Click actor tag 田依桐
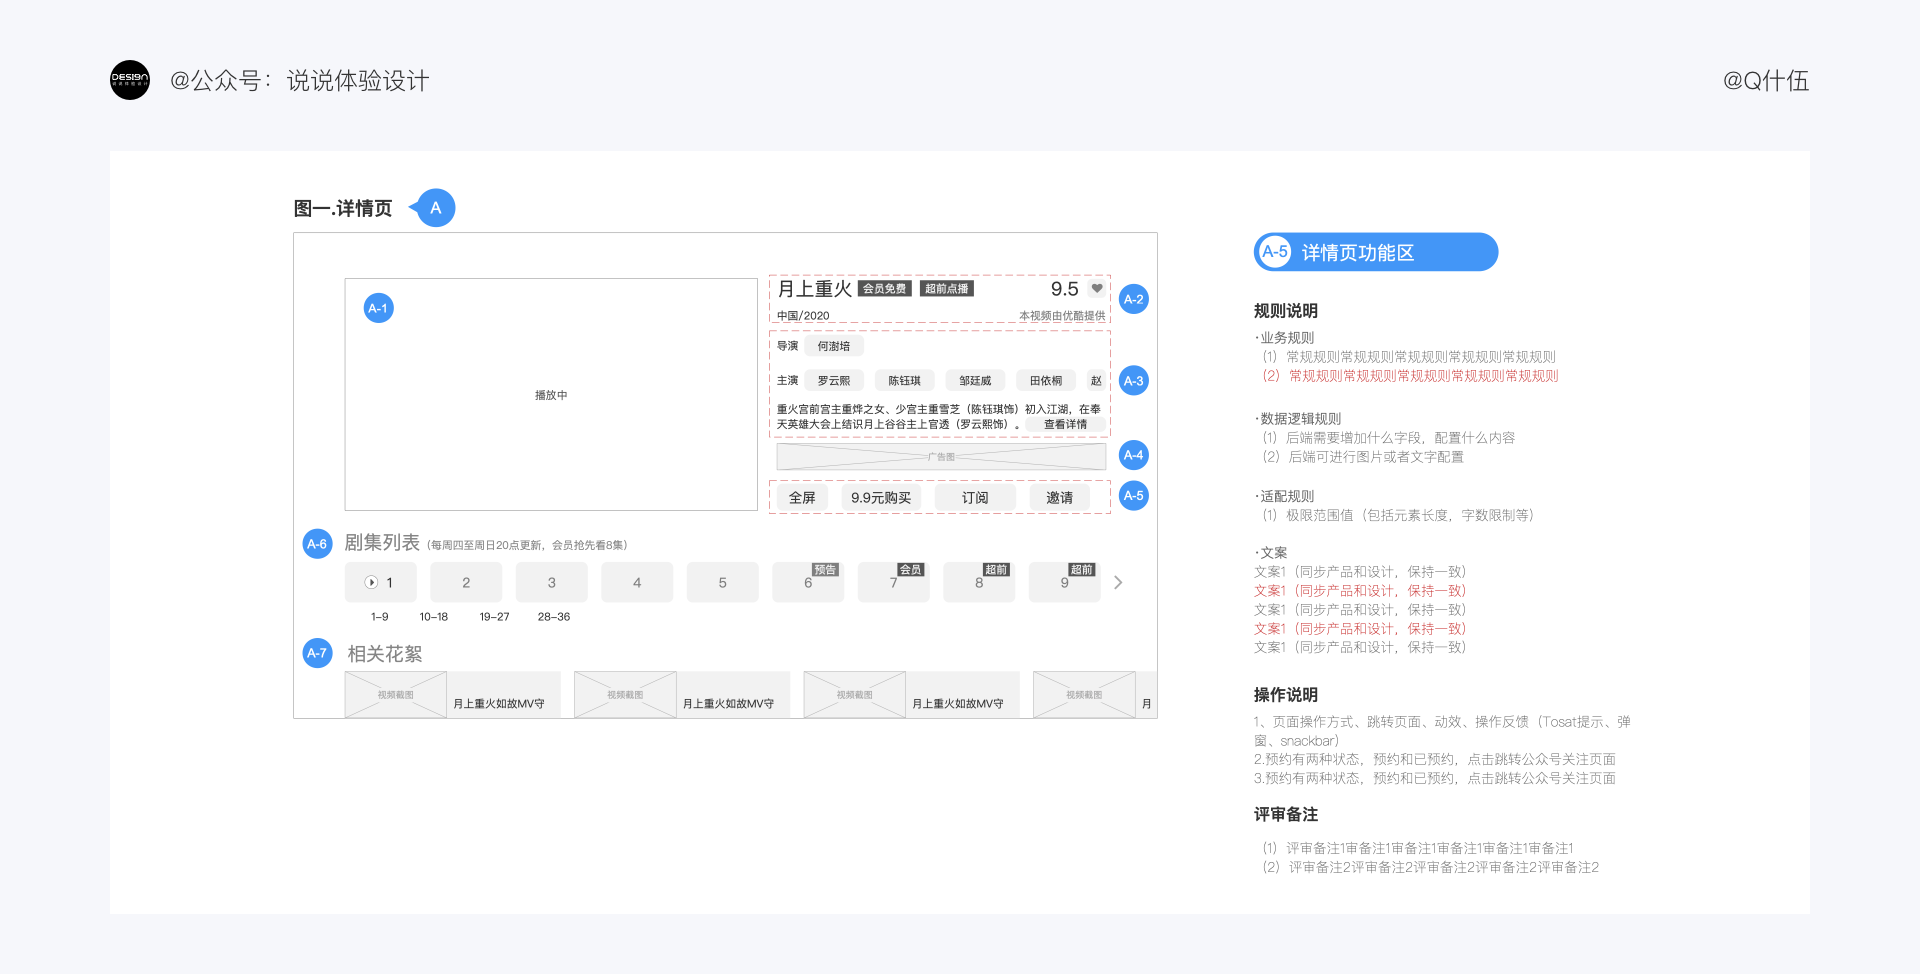The width and height of the screenshot is (1920, 974). coord(1046,381)
